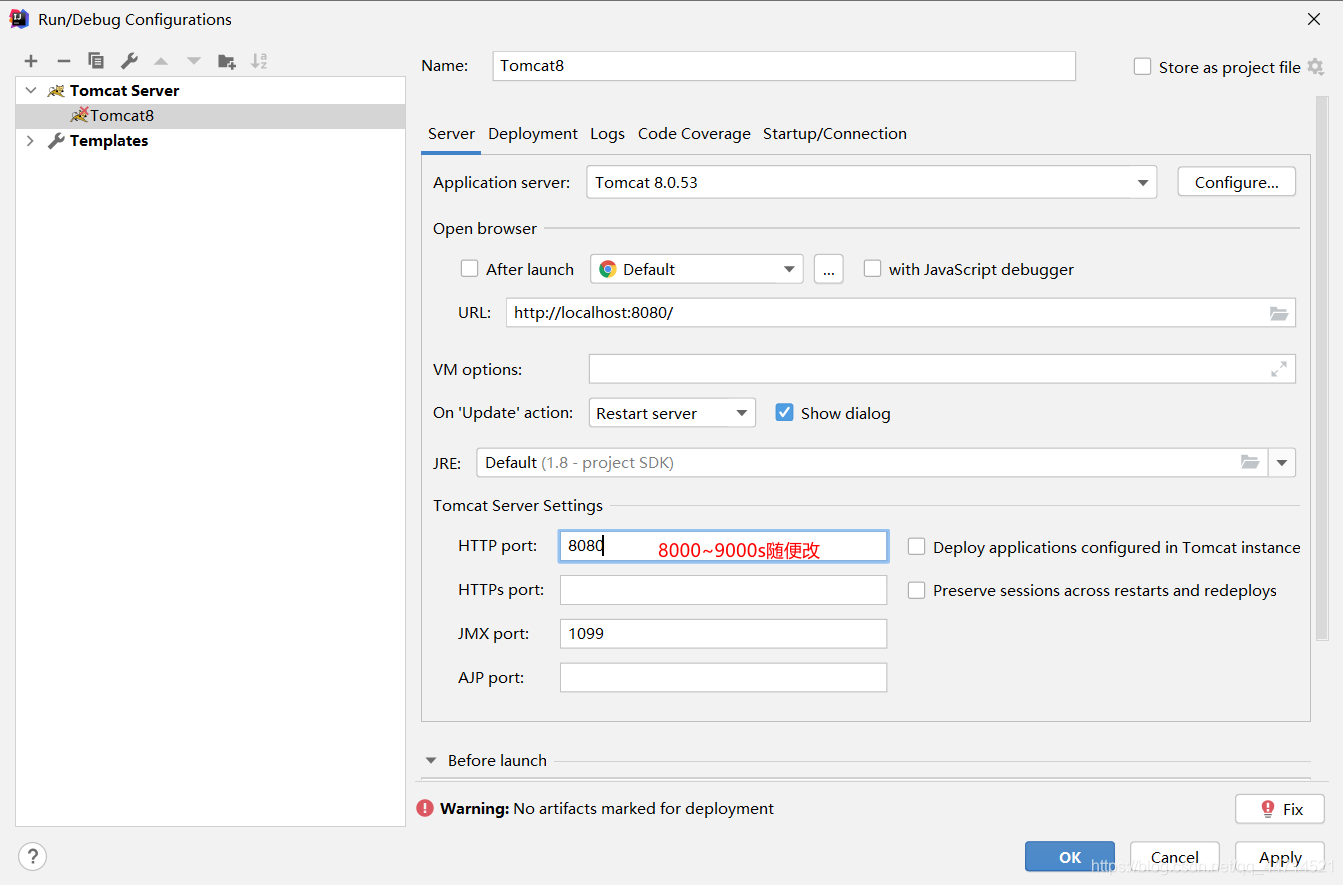The height and width of the screenshot is (885, 1343).
Task: Enable Preserve sessions across restarts and redeploys
Action: tap(916, 591)
